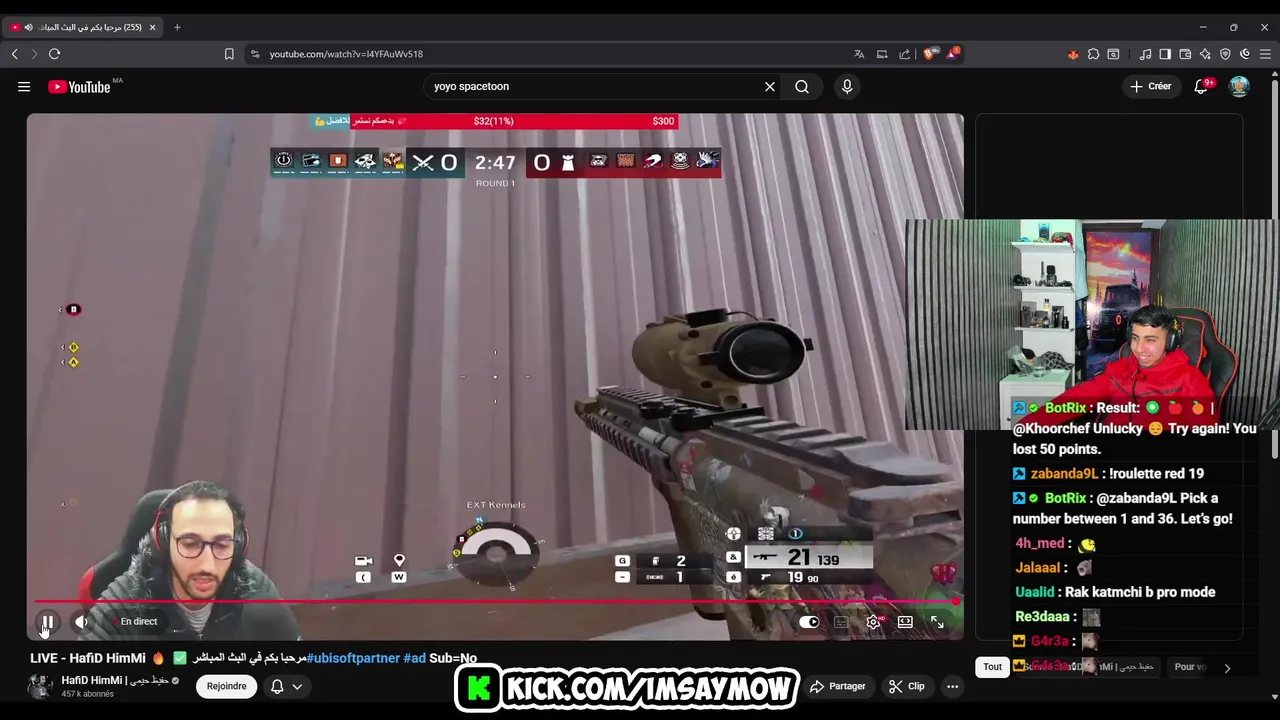This screenshot has width=1280, height=720.
Task: Focus the 'yoyo spacetoon' search field
Action: (595, 87)
